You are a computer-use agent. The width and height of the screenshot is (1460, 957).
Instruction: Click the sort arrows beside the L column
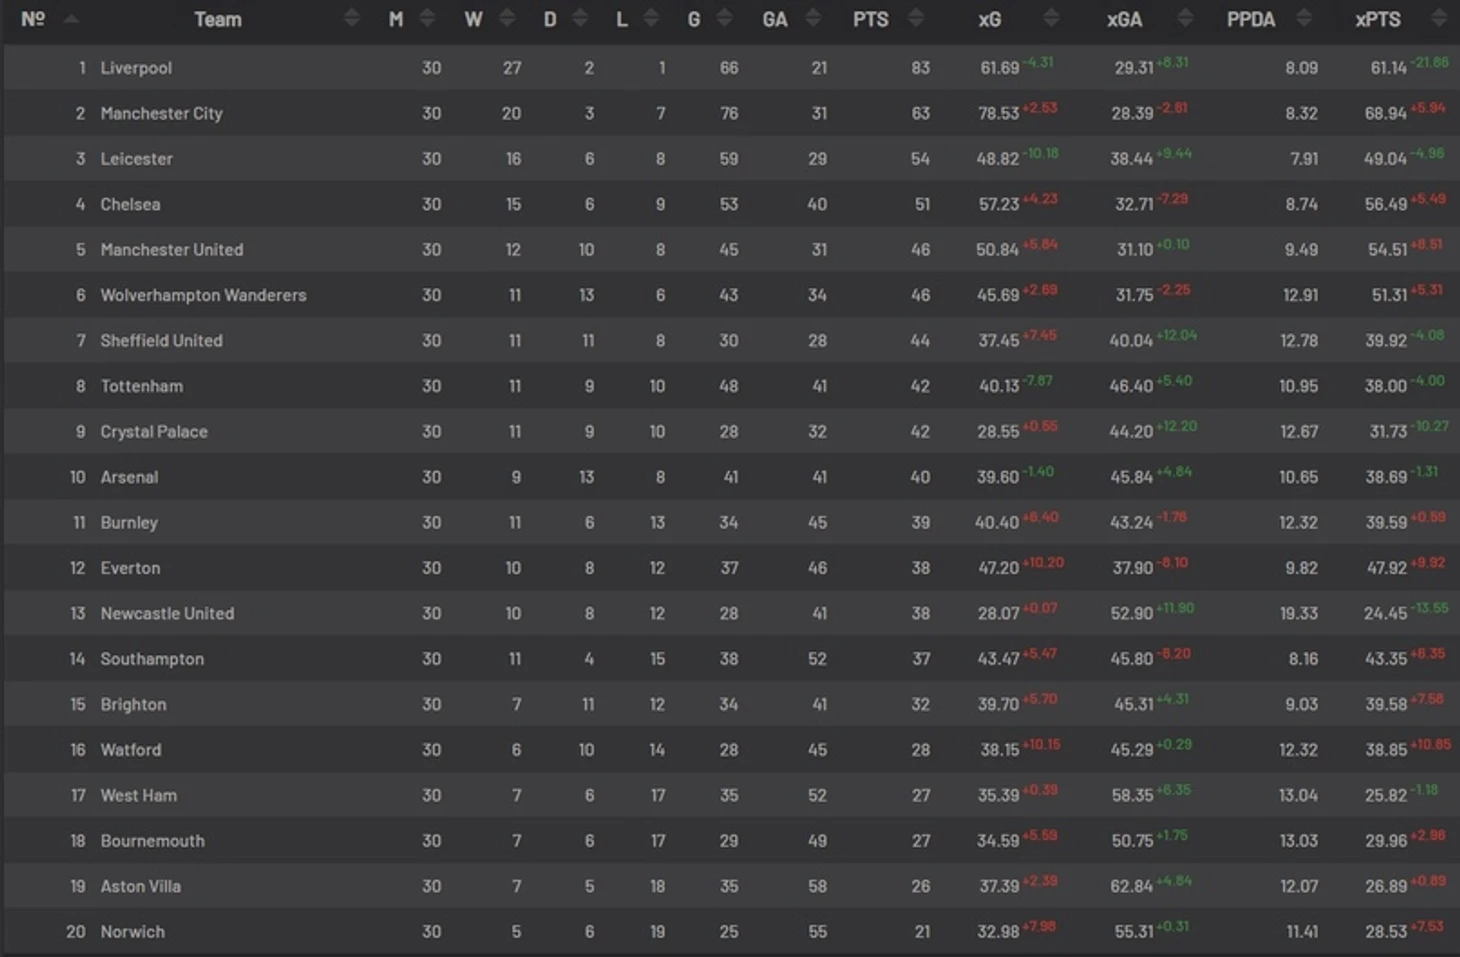[651, 18]
